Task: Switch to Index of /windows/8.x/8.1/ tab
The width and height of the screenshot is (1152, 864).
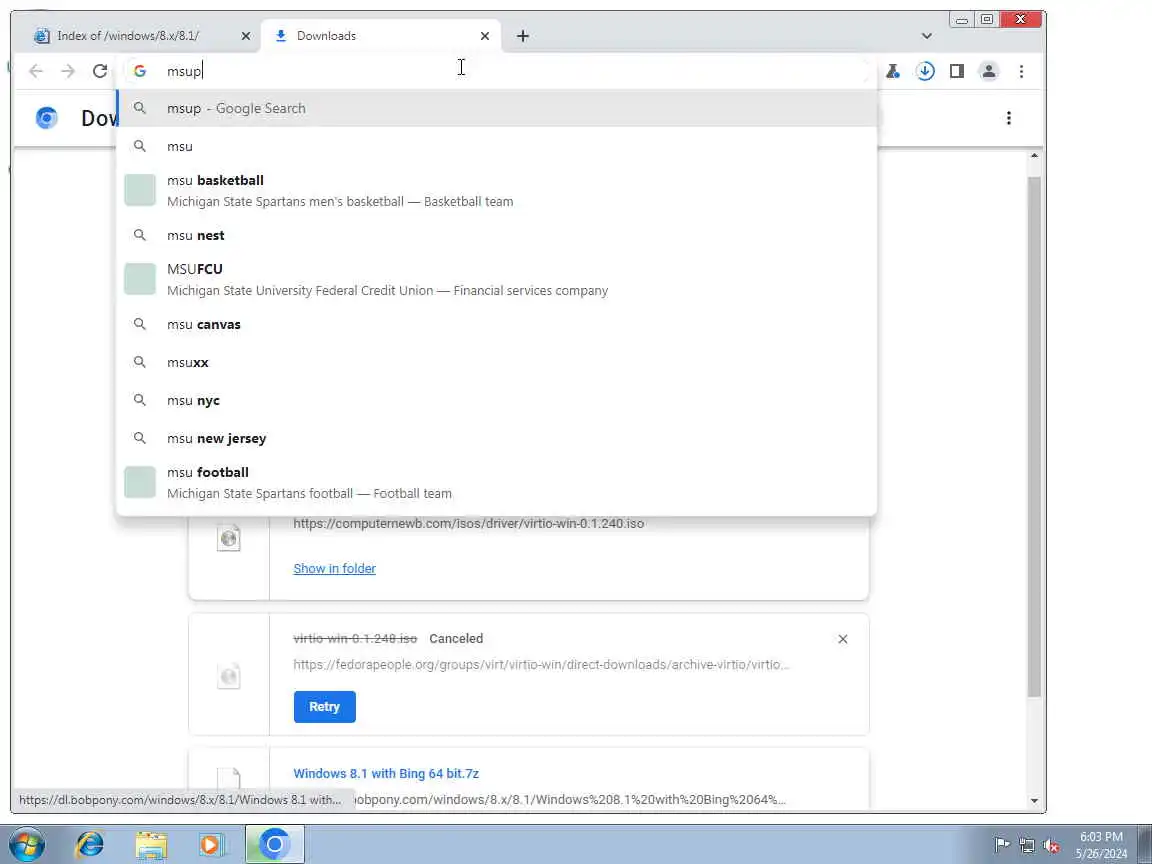Action: [138, 36]
